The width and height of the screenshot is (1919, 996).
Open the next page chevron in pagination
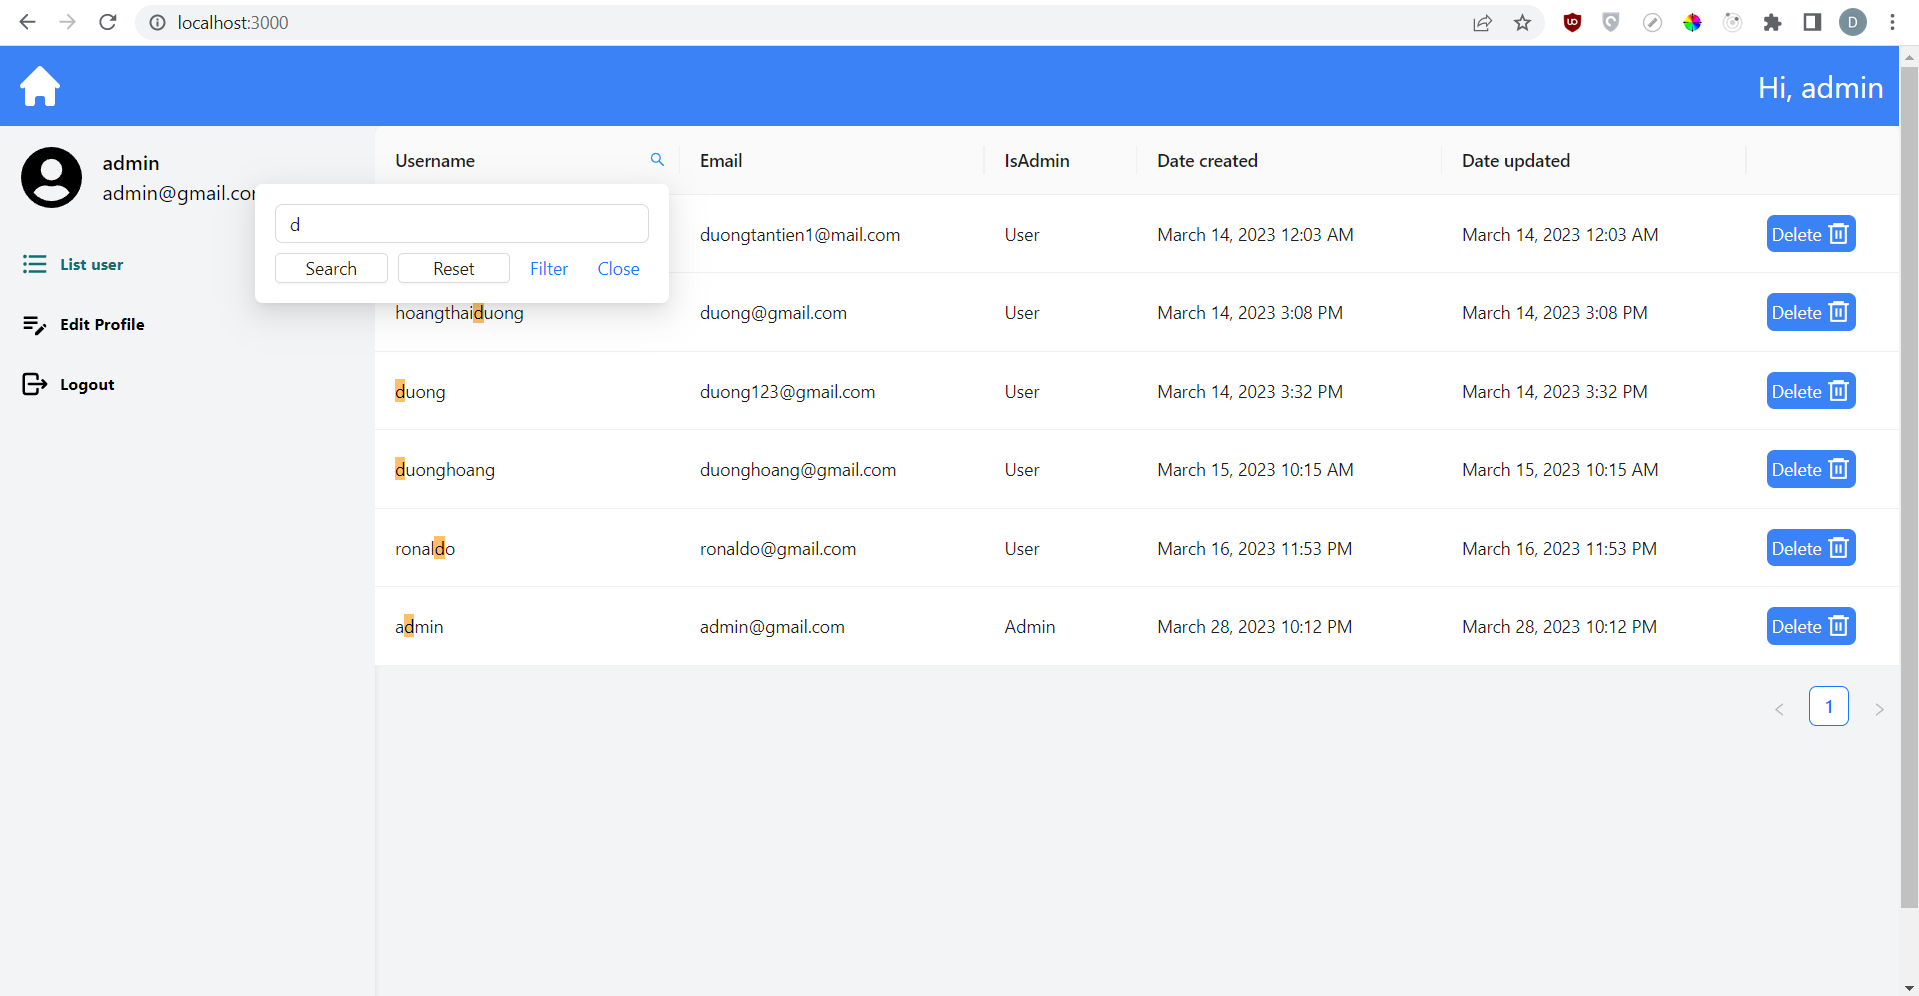[x=1880, y=707]
